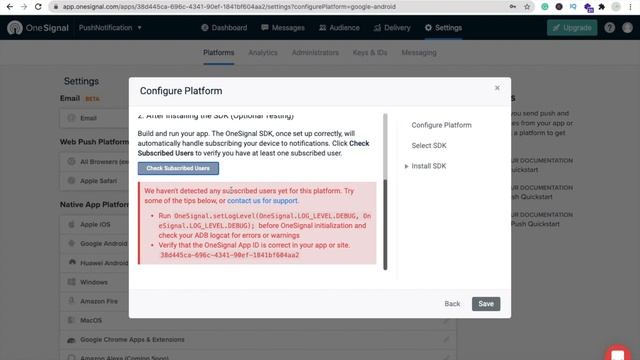
Task: Go to Dashboard
Action: (x=224, y=28)
